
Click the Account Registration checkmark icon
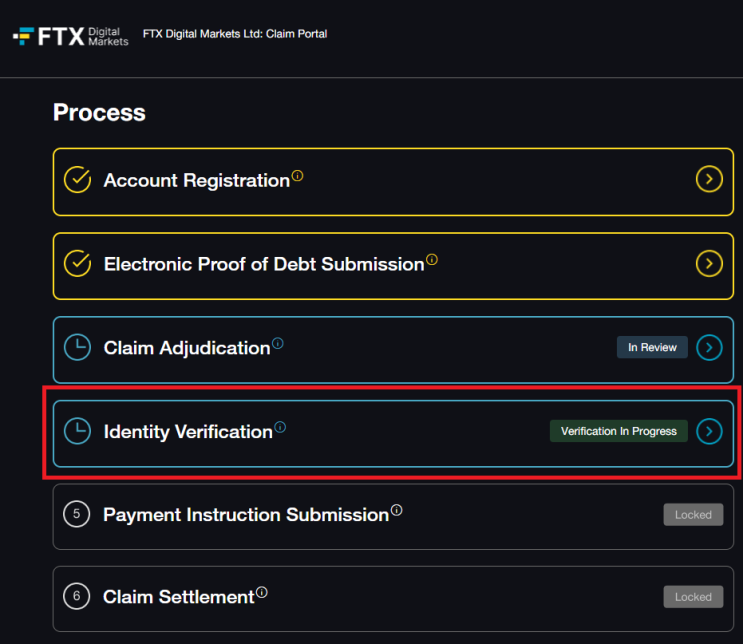click(77, 180)
